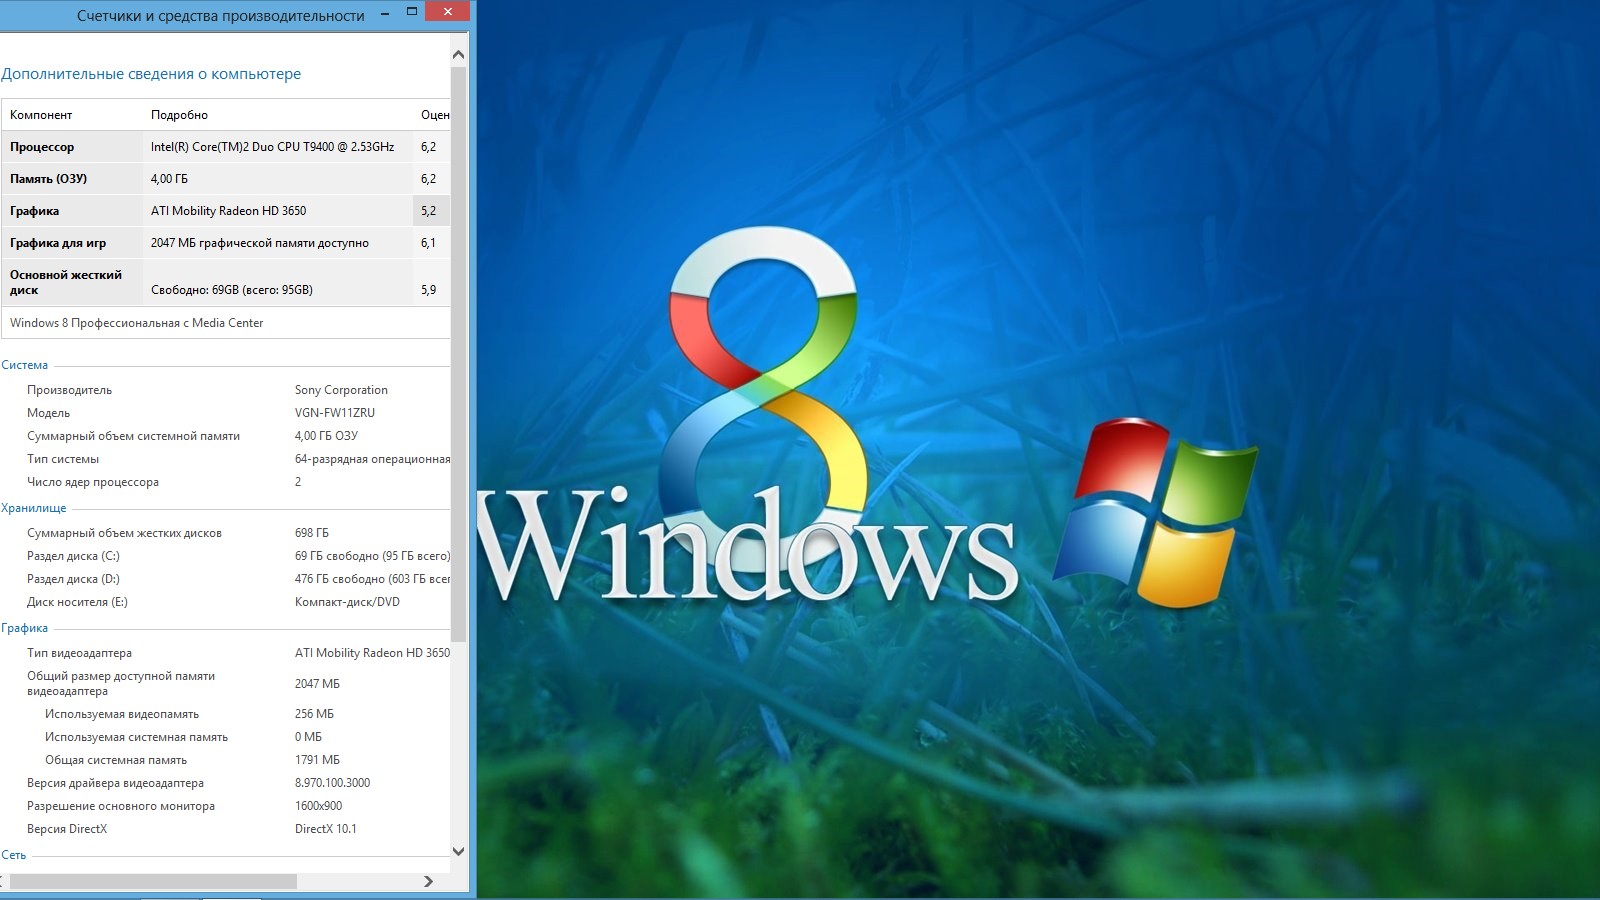This screenshot has height=900, width=1600.
Task: Click the vertical scrollbar up arrow
Action: [x=458, y=54]
